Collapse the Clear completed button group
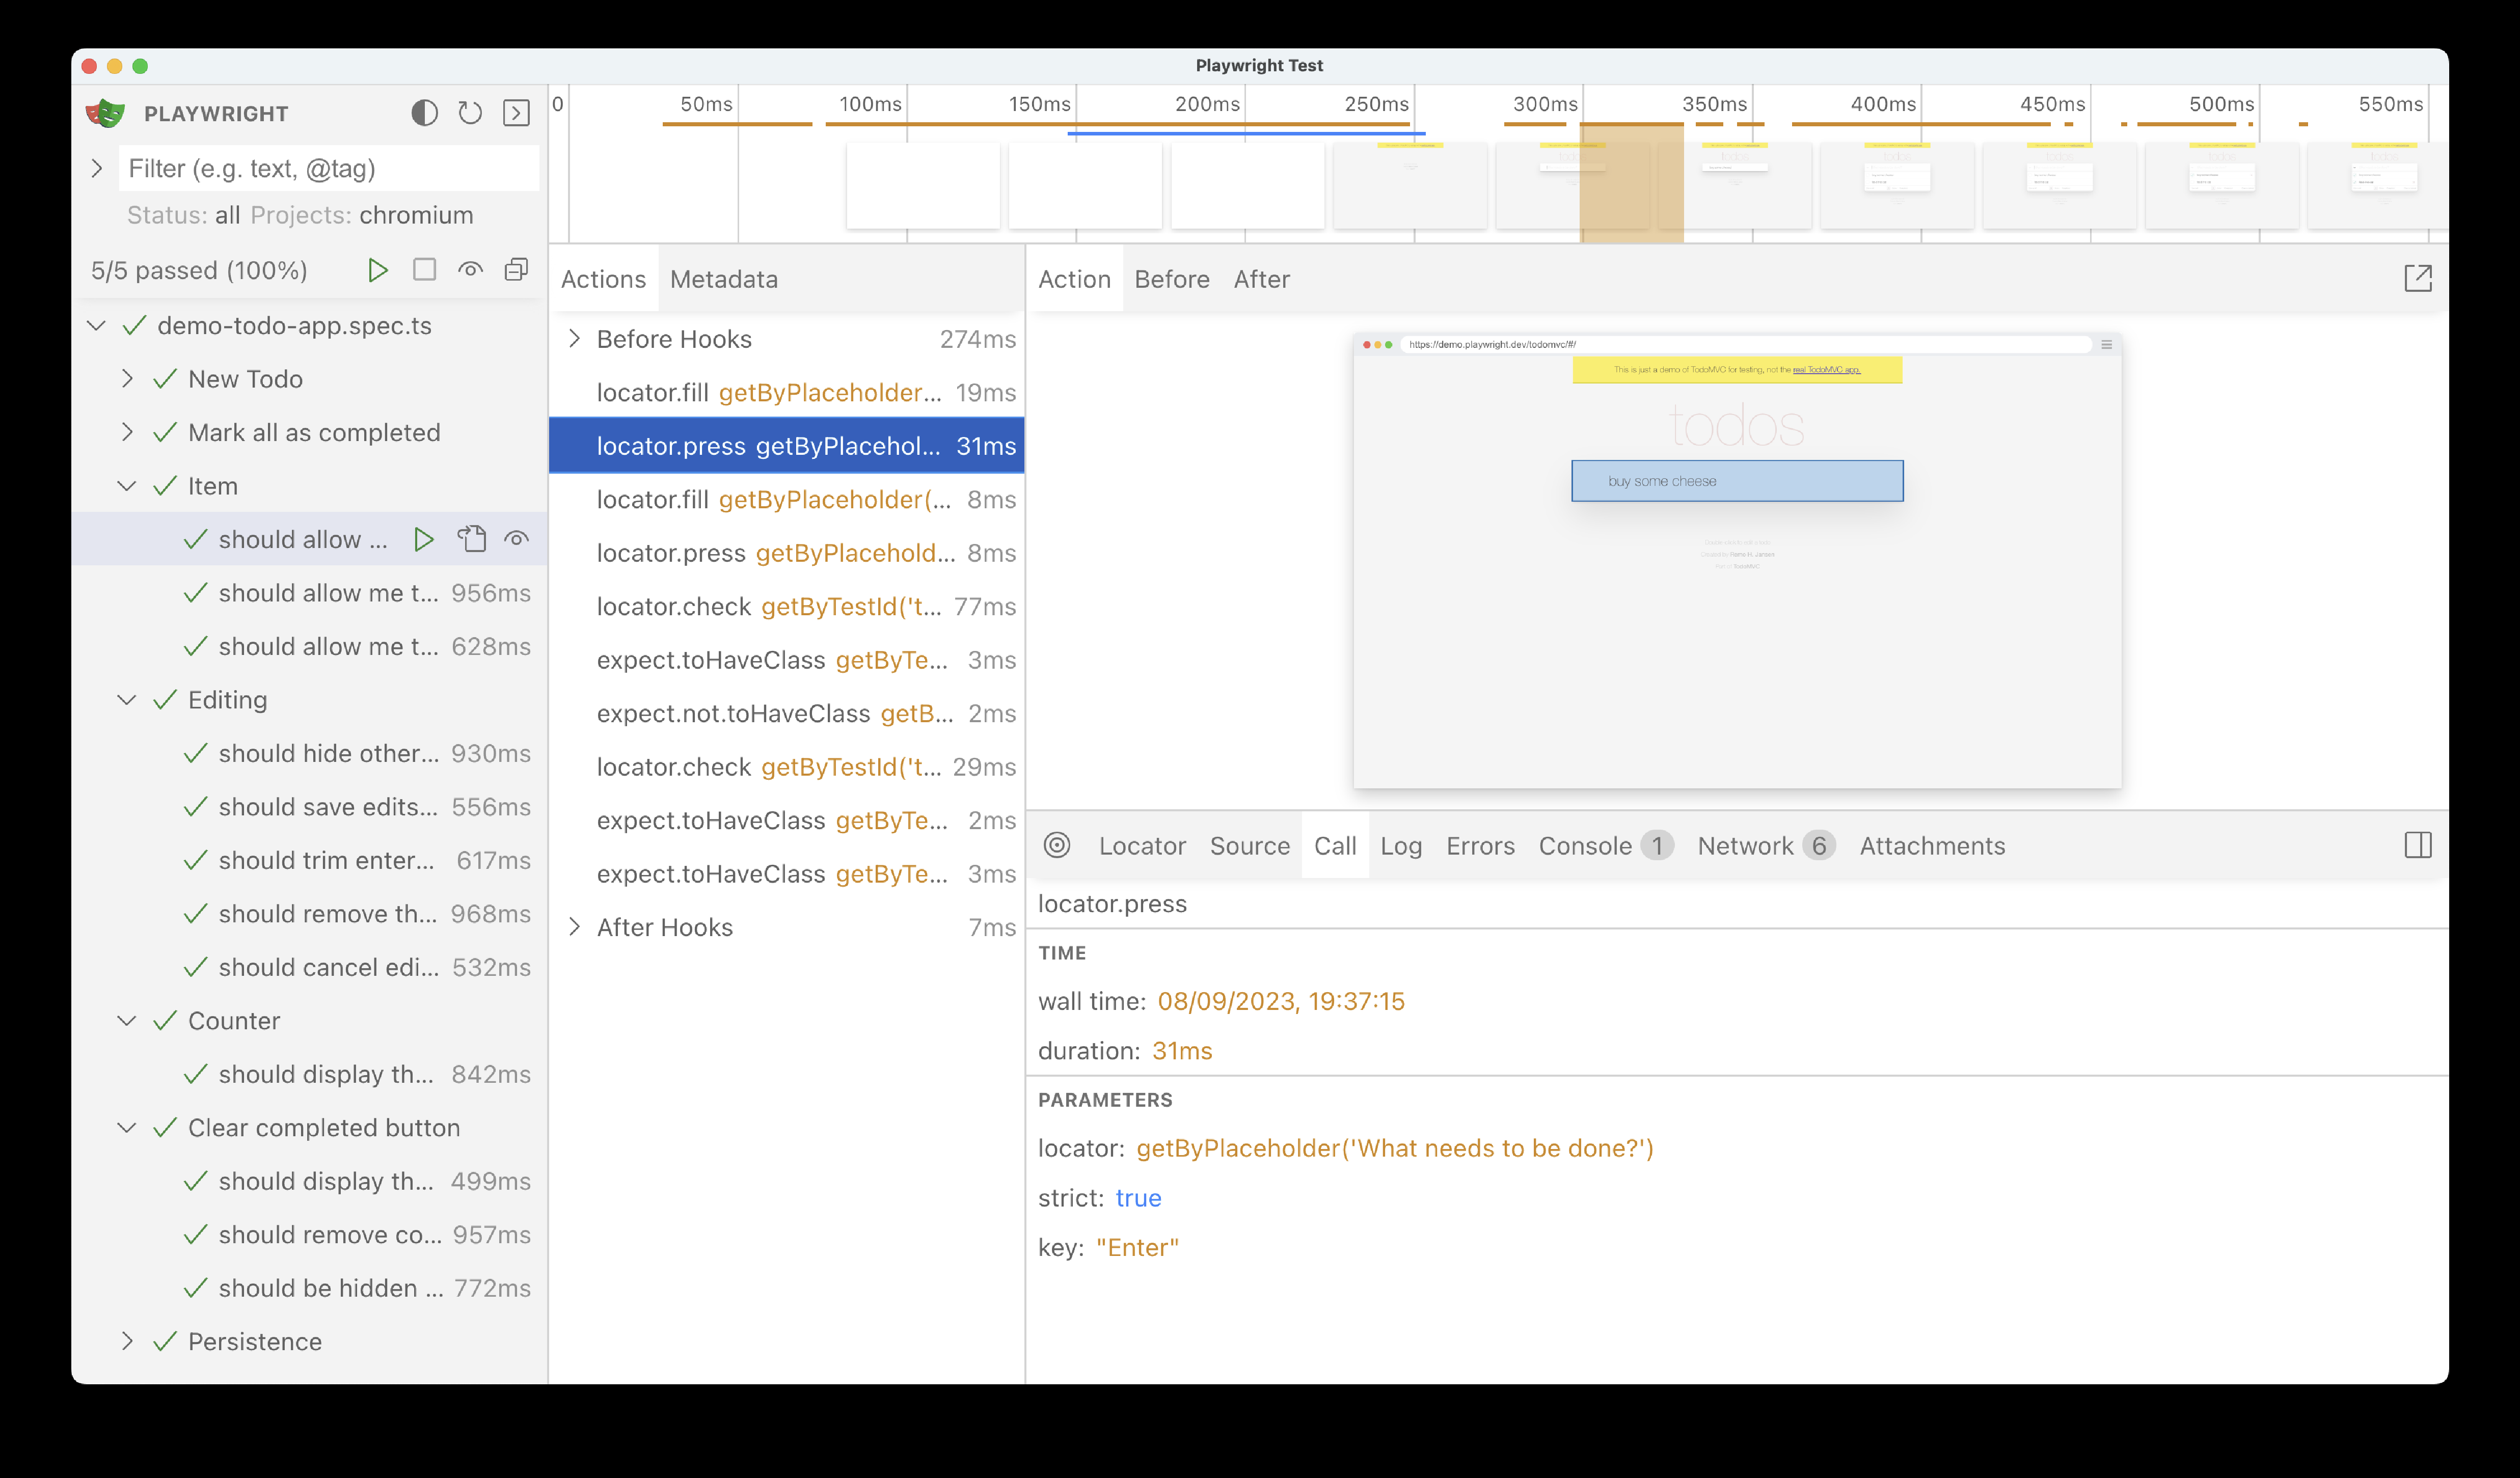Screen dimensions: 2520x1478 (127, 1128)
